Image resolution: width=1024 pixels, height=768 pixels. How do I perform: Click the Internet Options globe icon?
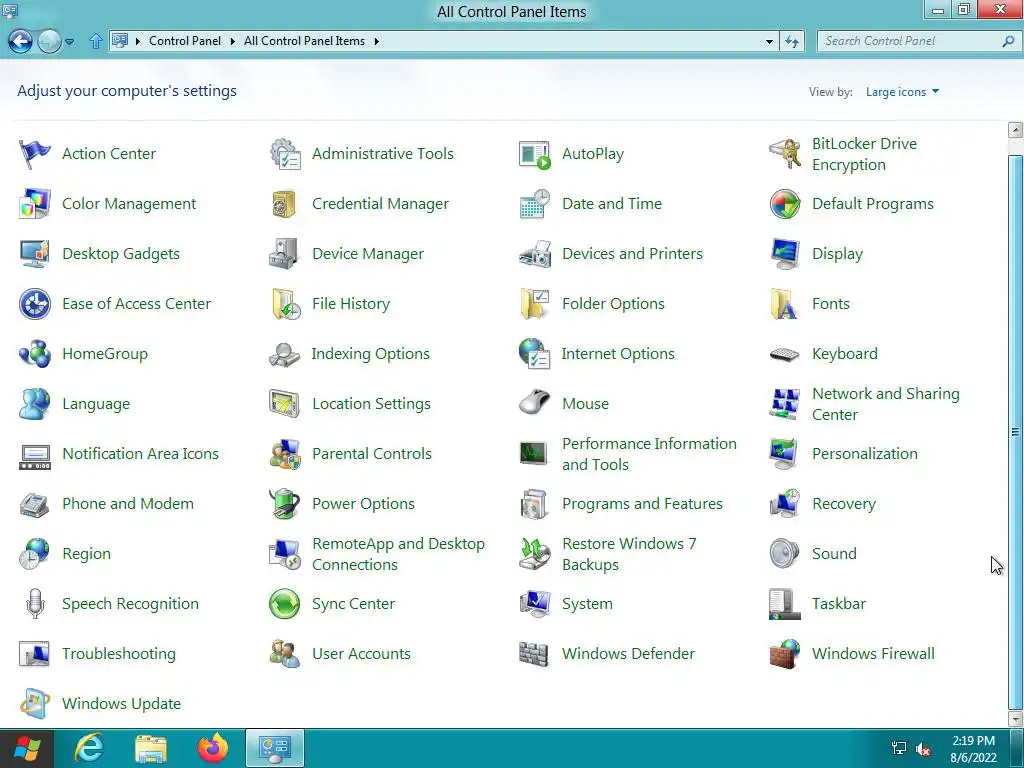pos(534,354)
